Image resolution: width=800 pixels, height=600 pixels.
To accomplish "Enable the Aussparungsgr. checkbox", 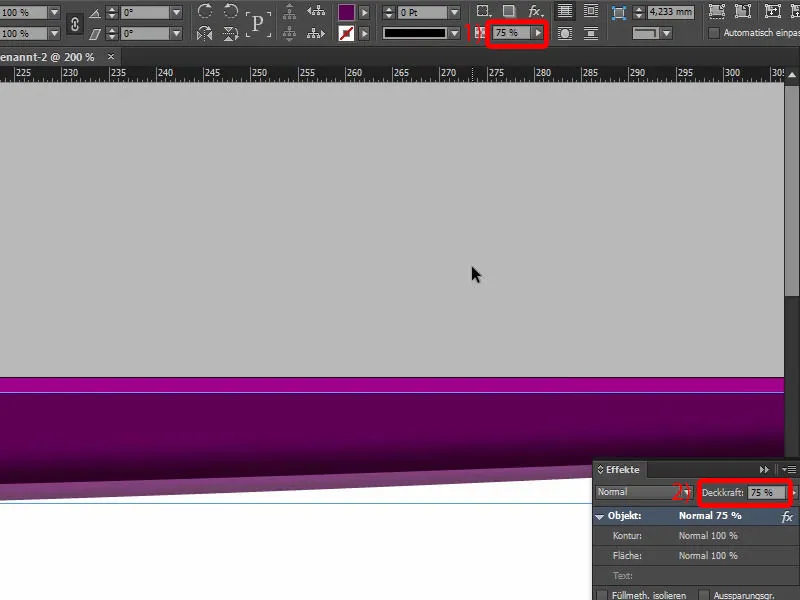I will (704, 595).
